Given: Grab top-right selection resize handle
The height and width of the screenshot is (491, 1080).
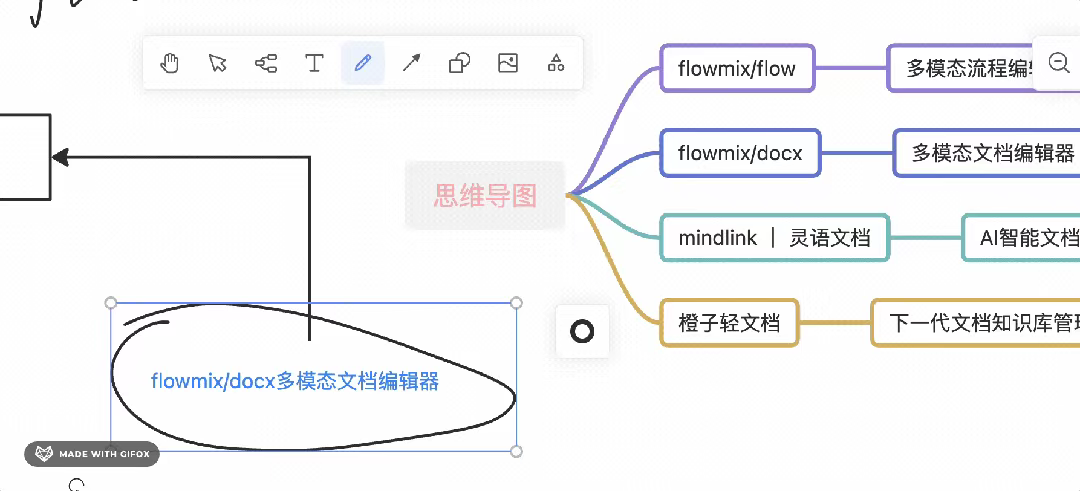Looking at the screenshot, I should point(517,303).
